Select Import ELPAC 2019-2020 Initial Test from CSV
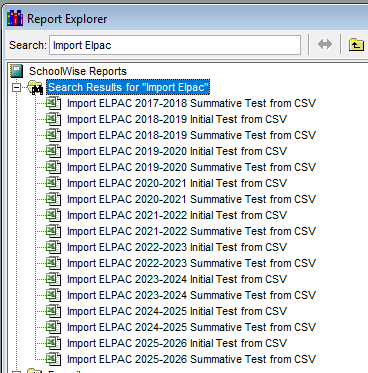 pyautogui.click(x=177, y=151)
